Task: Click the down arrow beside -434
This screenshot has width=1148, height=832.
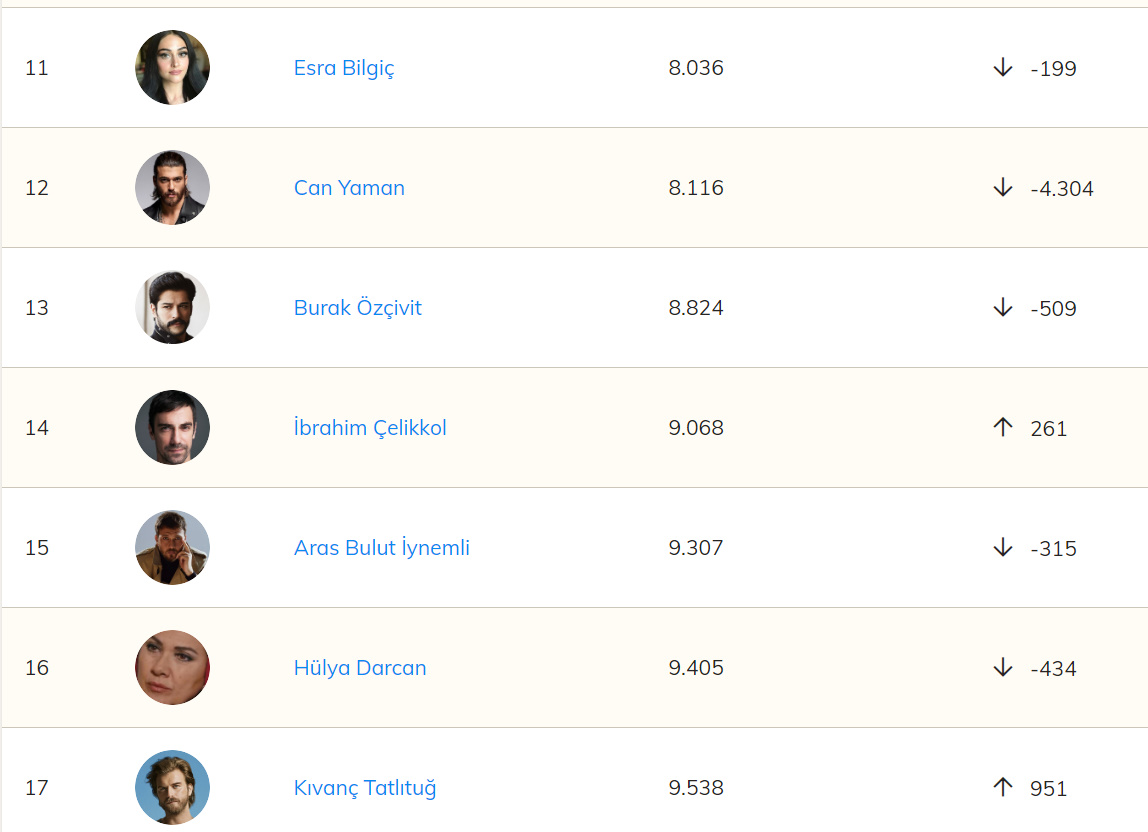Action: 1003,668
